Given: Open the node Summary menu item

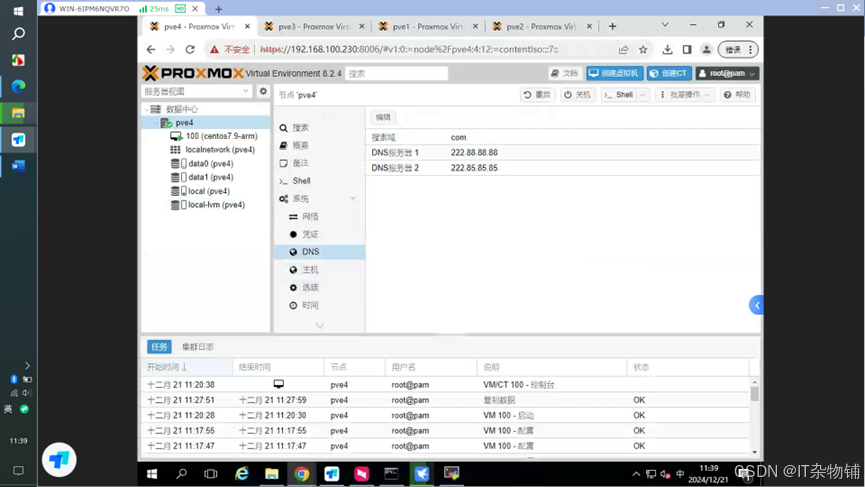Looking at the screenshot, I should pyautogui.click(x=295, y=146).
